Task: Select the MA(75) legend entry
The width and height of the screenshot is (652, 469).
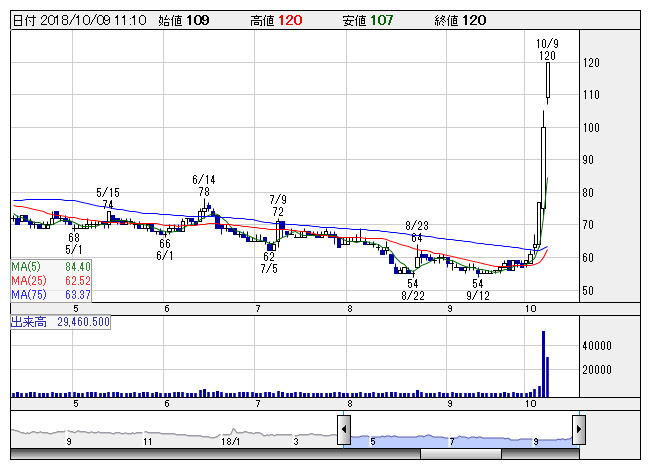Action: coord(52,294)
